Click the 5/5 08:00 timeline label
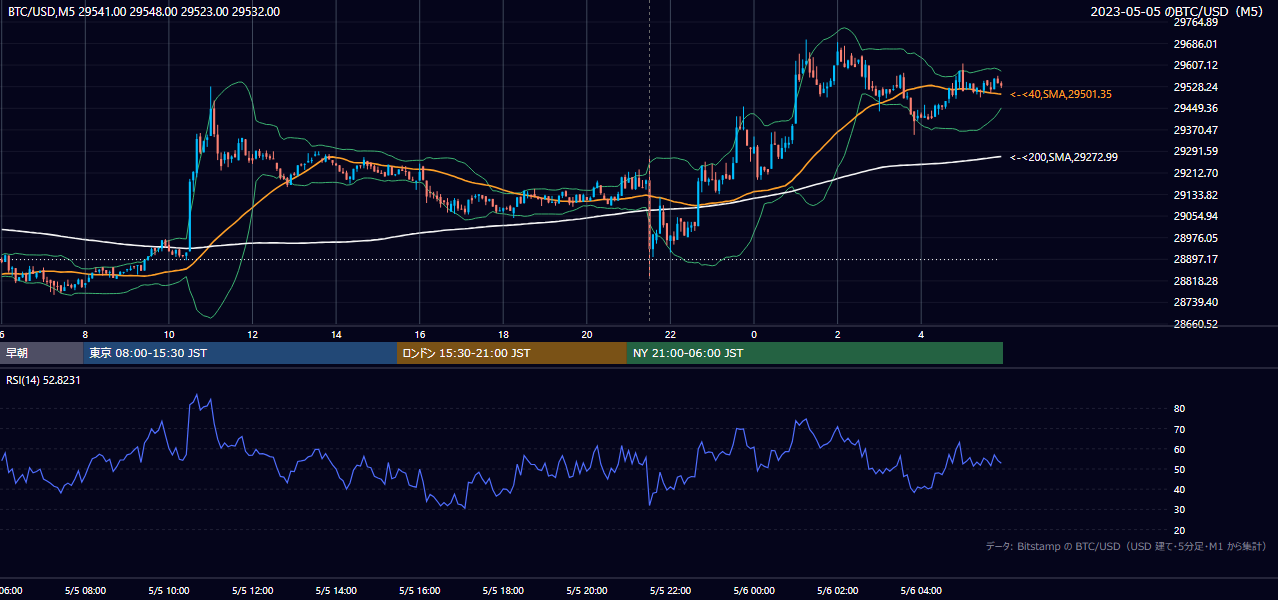 86,591
